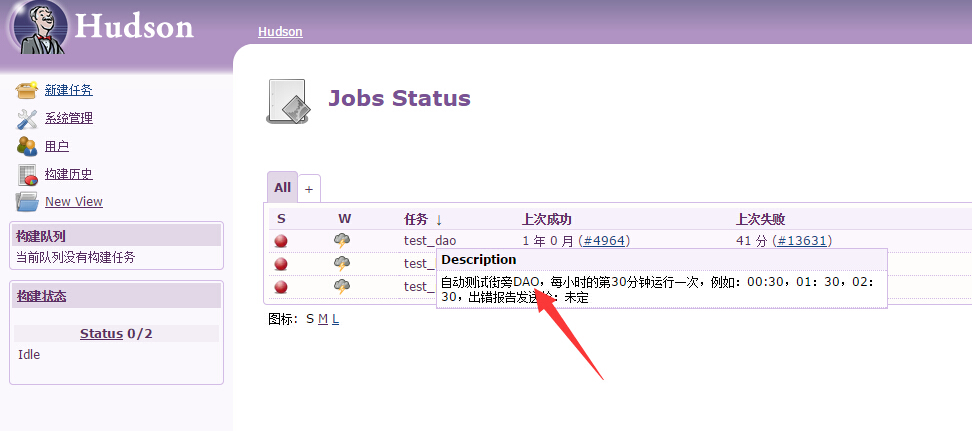Click the 系统管理 tools icon

coord(27,118)
